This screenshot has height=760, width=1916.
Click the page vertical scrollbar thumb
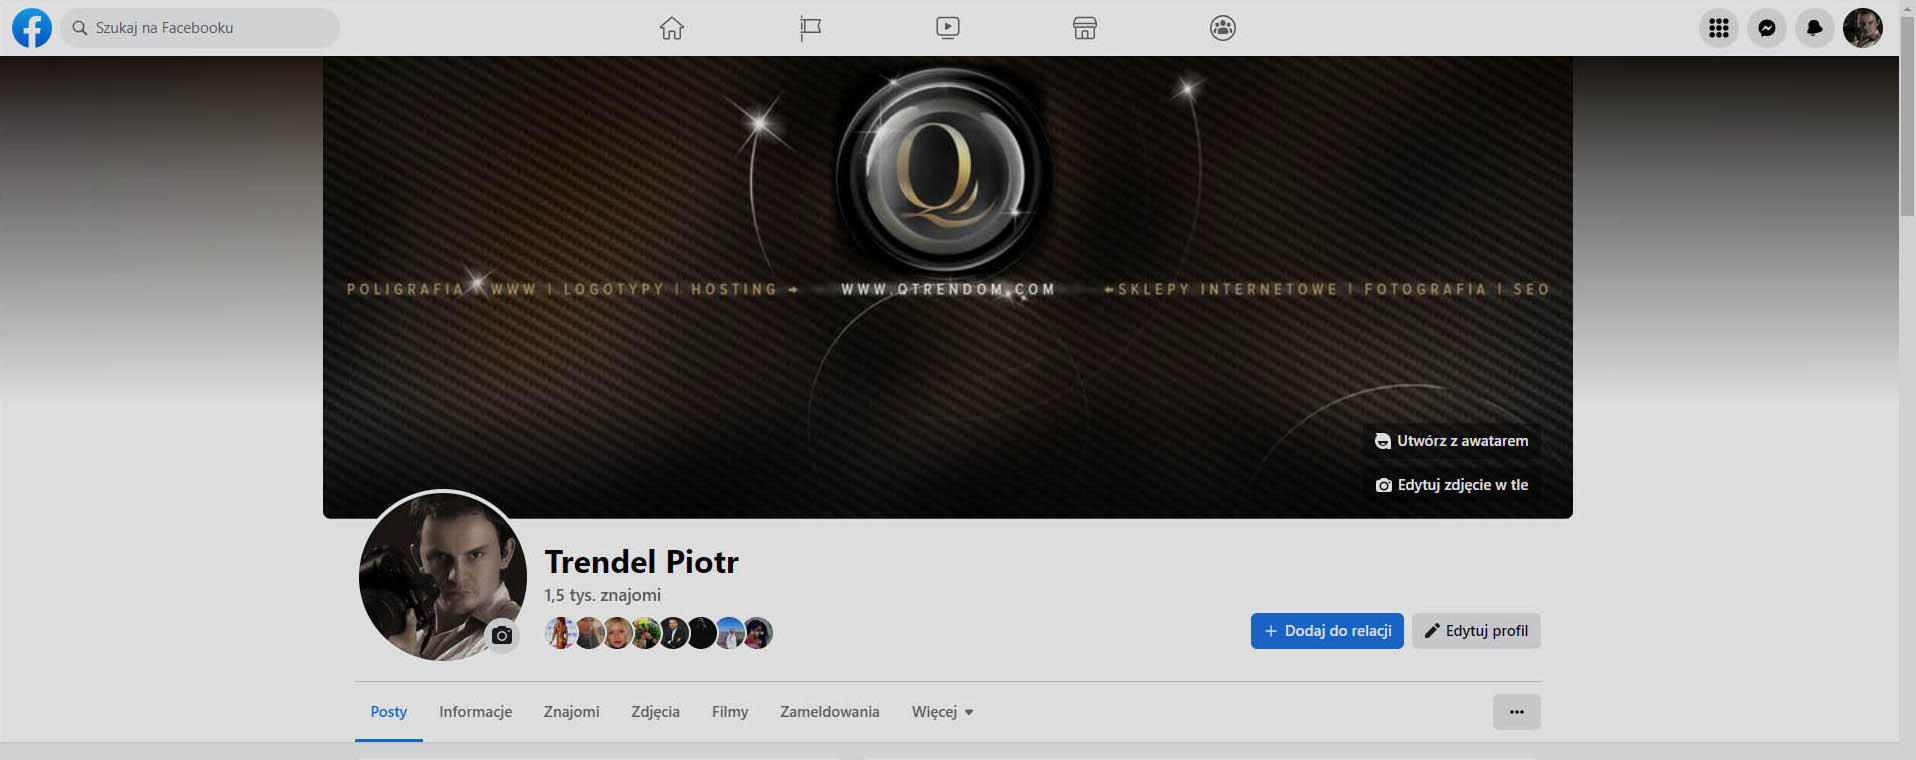click(x=1907, y=115)
